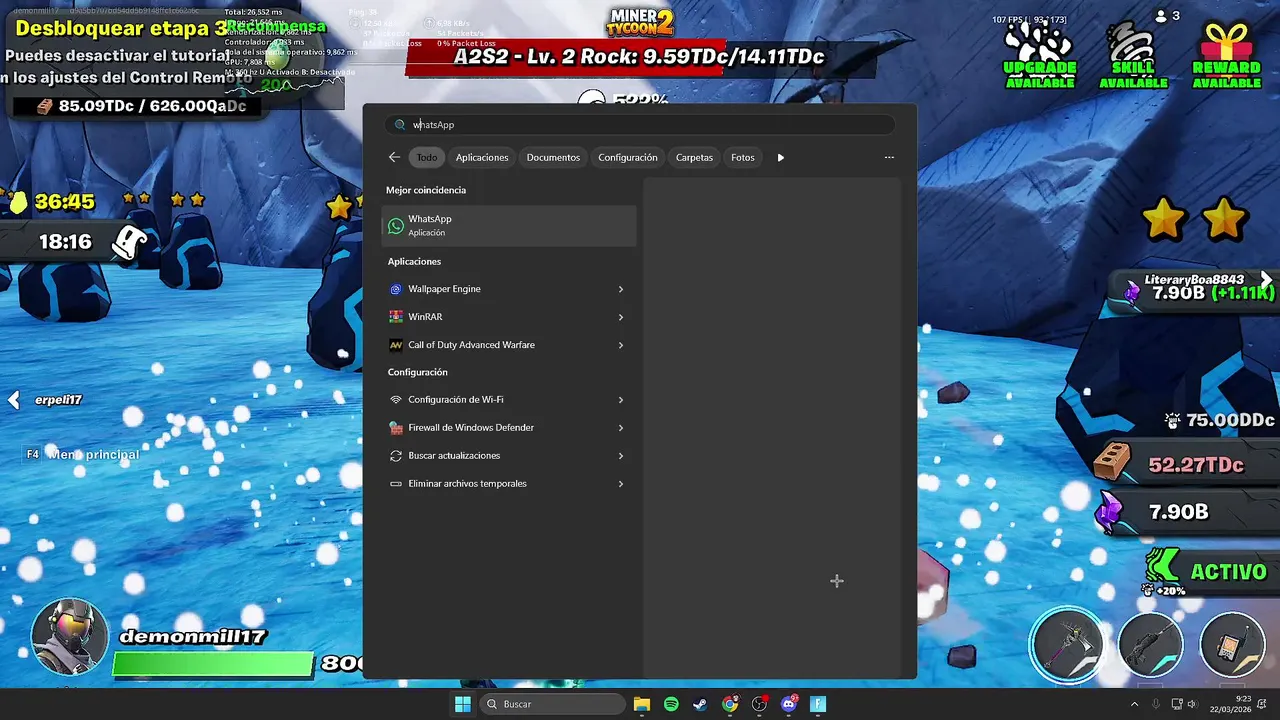
Task: Click the ACTIVO boost indicator in game
Action: (x=1207, y=573)
